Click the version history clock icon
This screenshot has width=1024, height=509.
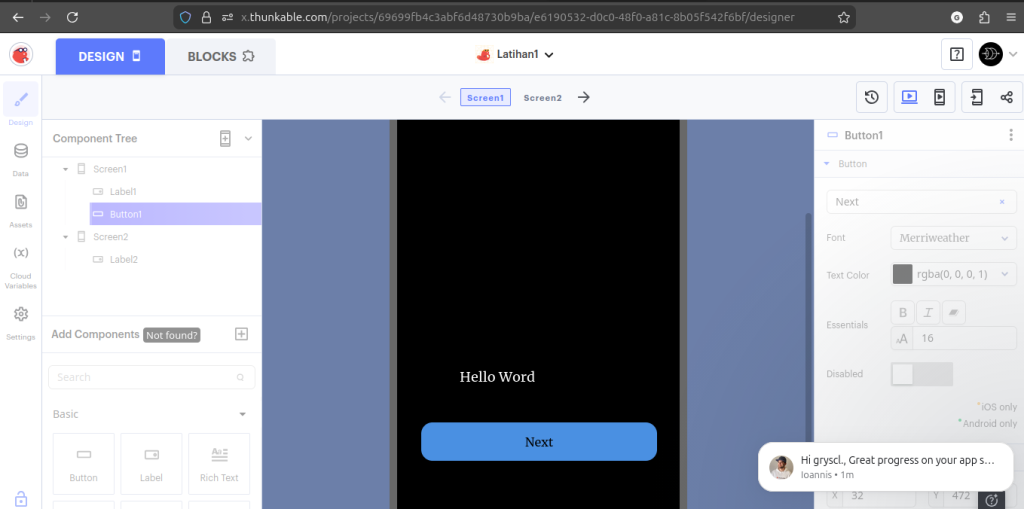pyautogui.click(x=872, y=97)
